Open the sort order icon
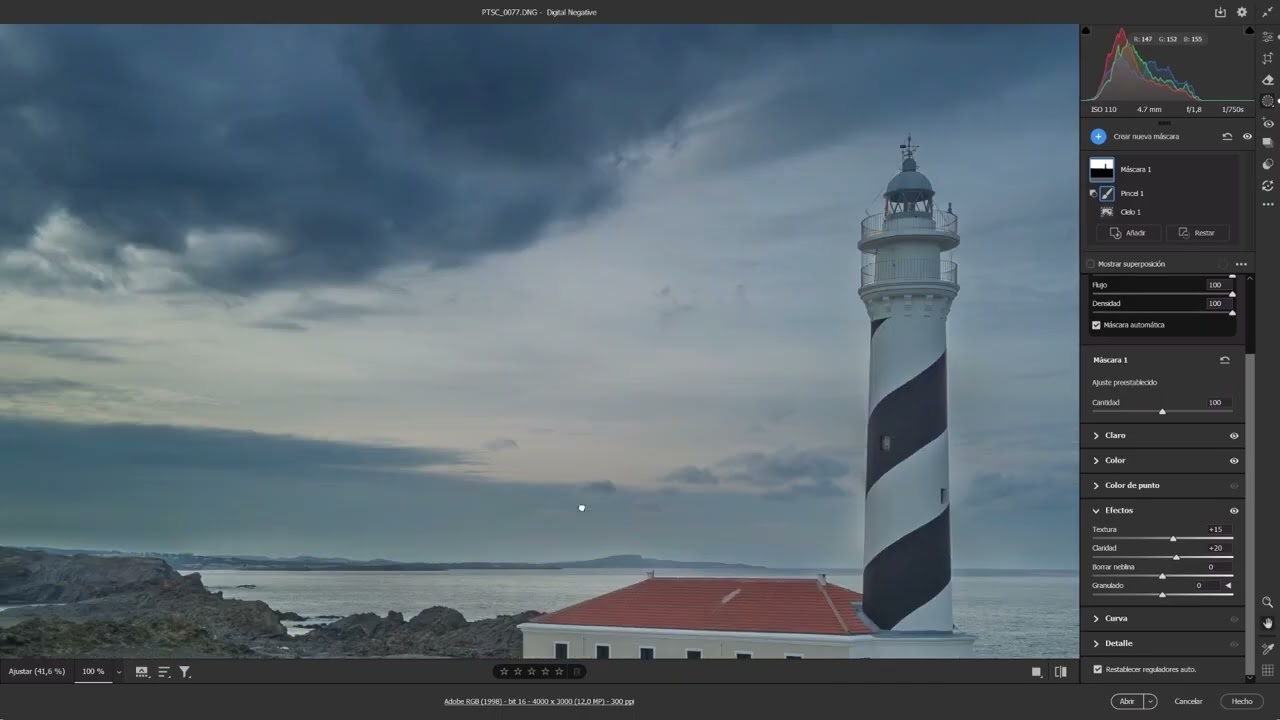Screen dimensions: 1280x720 tap(164, 672)
